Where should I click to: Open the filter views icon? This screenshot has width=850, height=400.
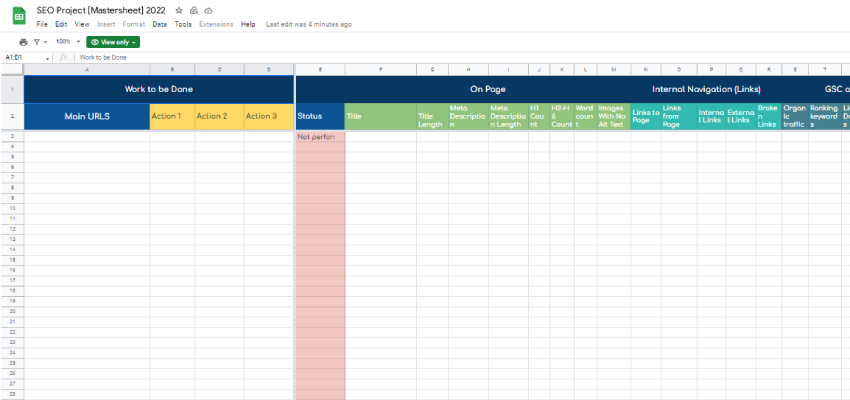38,42
